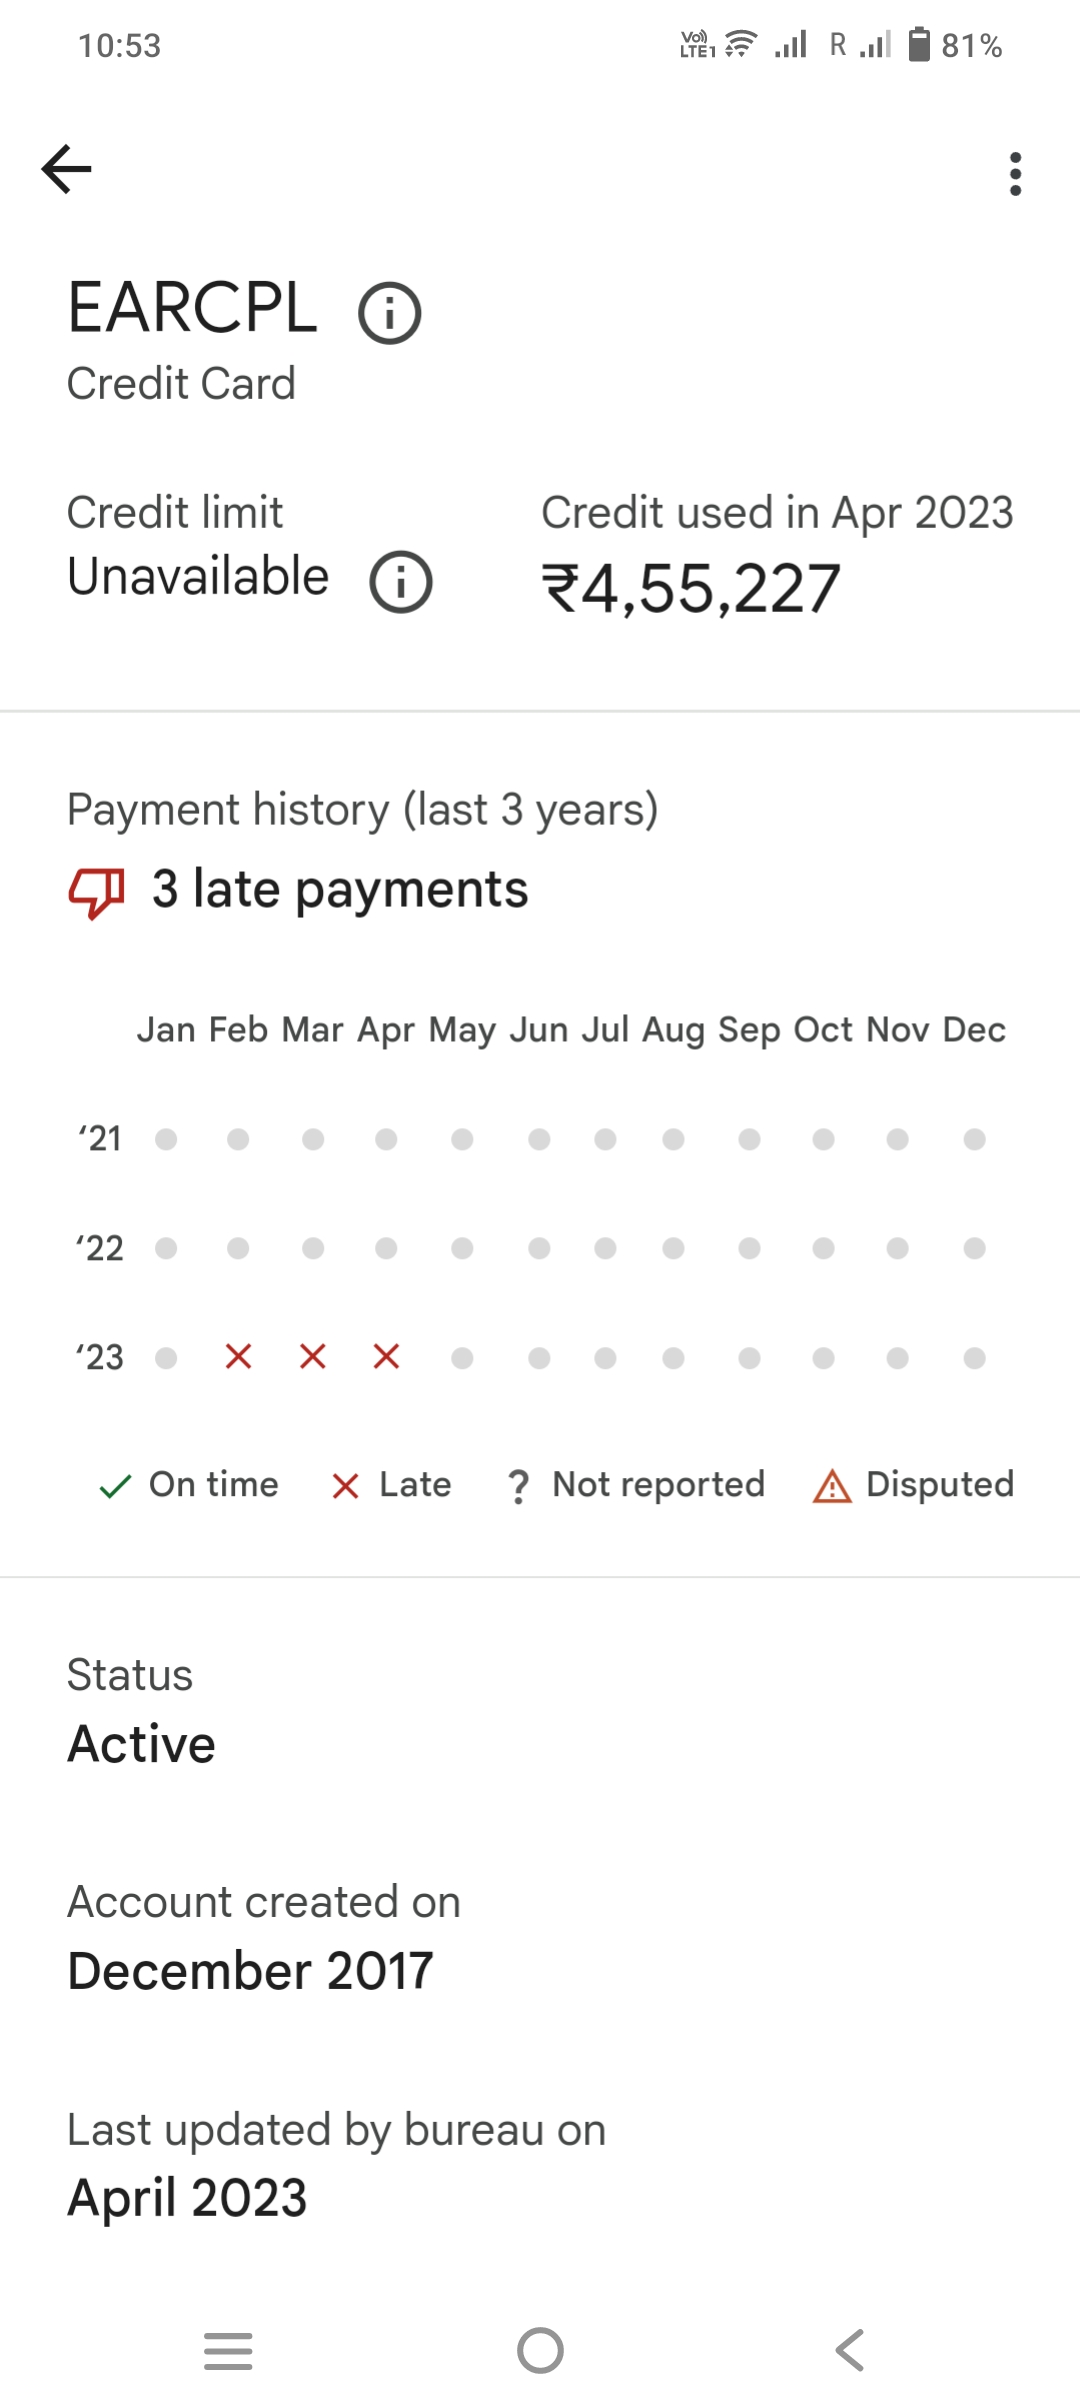This screenshot has width=1080, height=2408.
Task: Tap the info icon next to Unavailable
Action: point(401,582)
